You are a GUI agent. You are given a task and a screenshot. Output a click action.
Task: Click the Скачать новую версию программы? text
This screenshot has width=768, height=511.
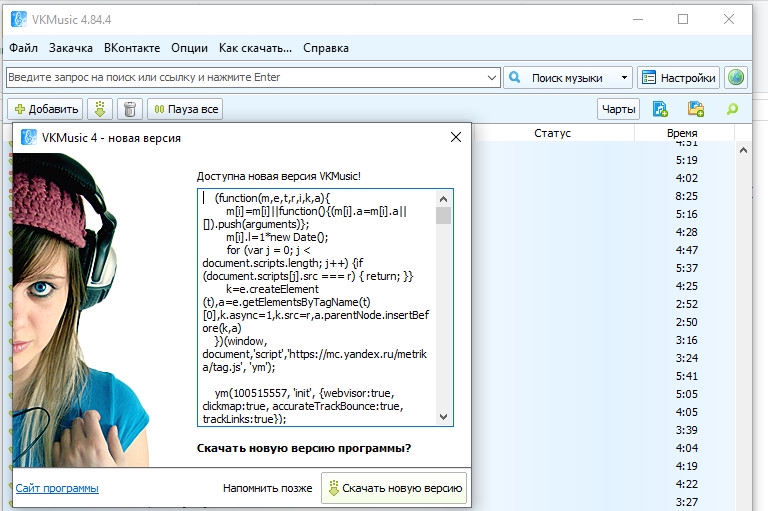coord(304,448)
